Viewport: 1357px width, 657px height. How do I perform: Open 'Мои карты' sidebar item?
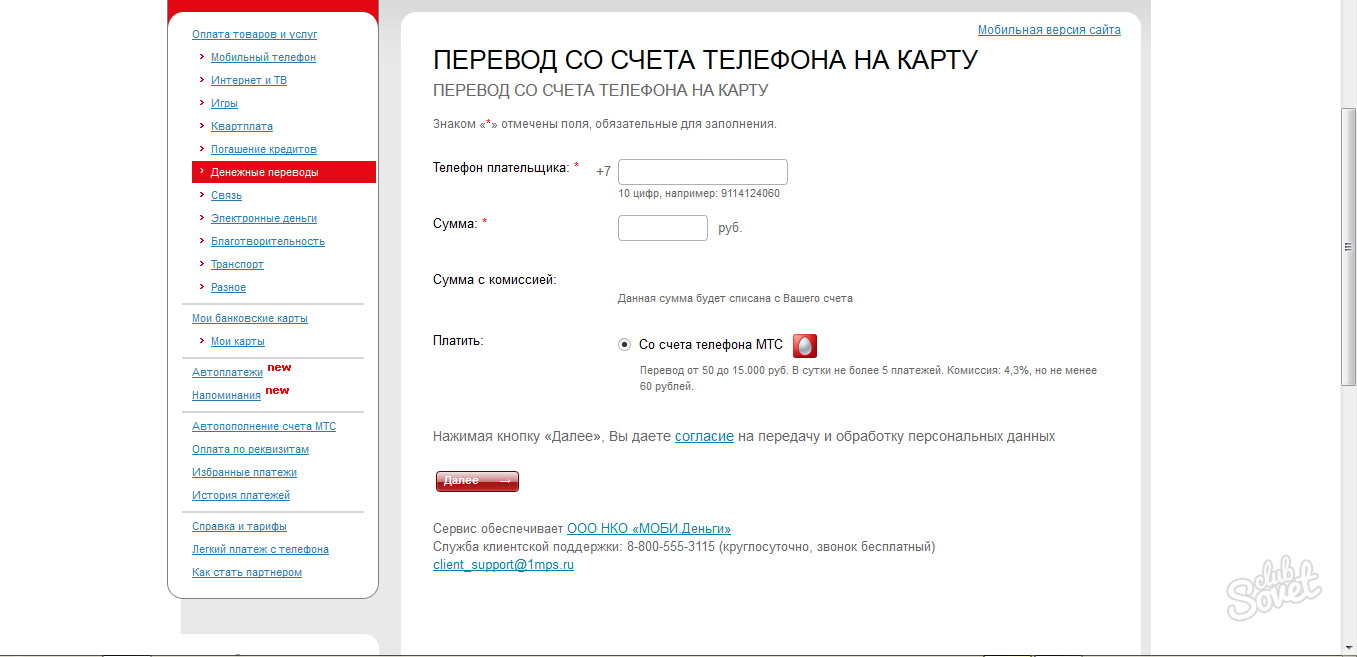(238, 341)
